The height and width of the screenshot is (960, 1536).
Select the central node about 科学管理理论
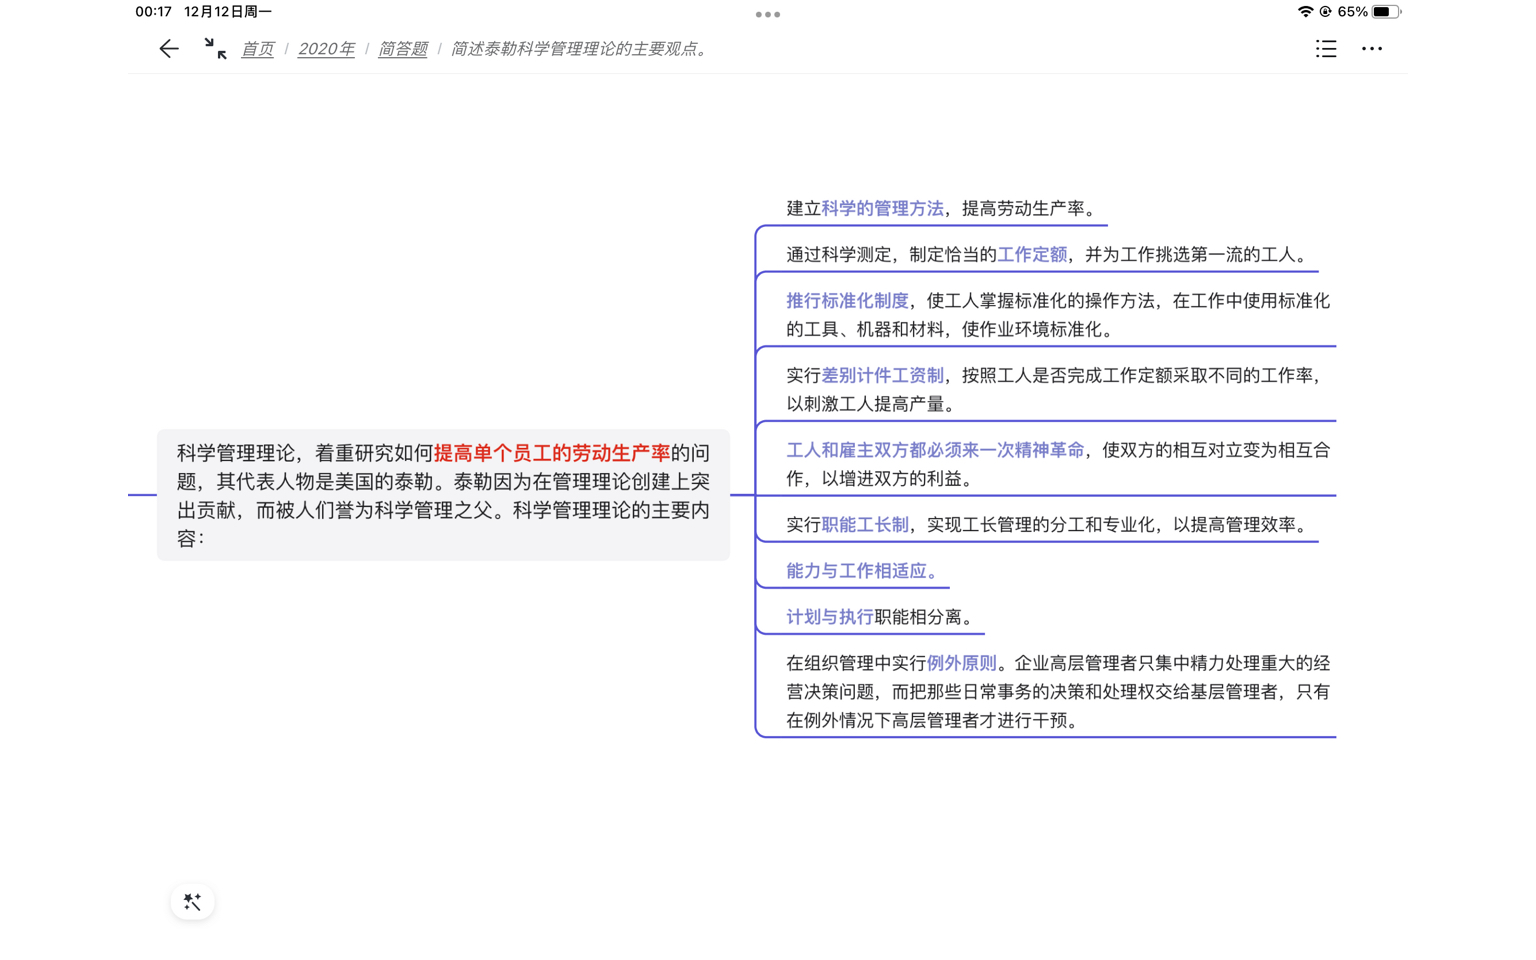443,495
